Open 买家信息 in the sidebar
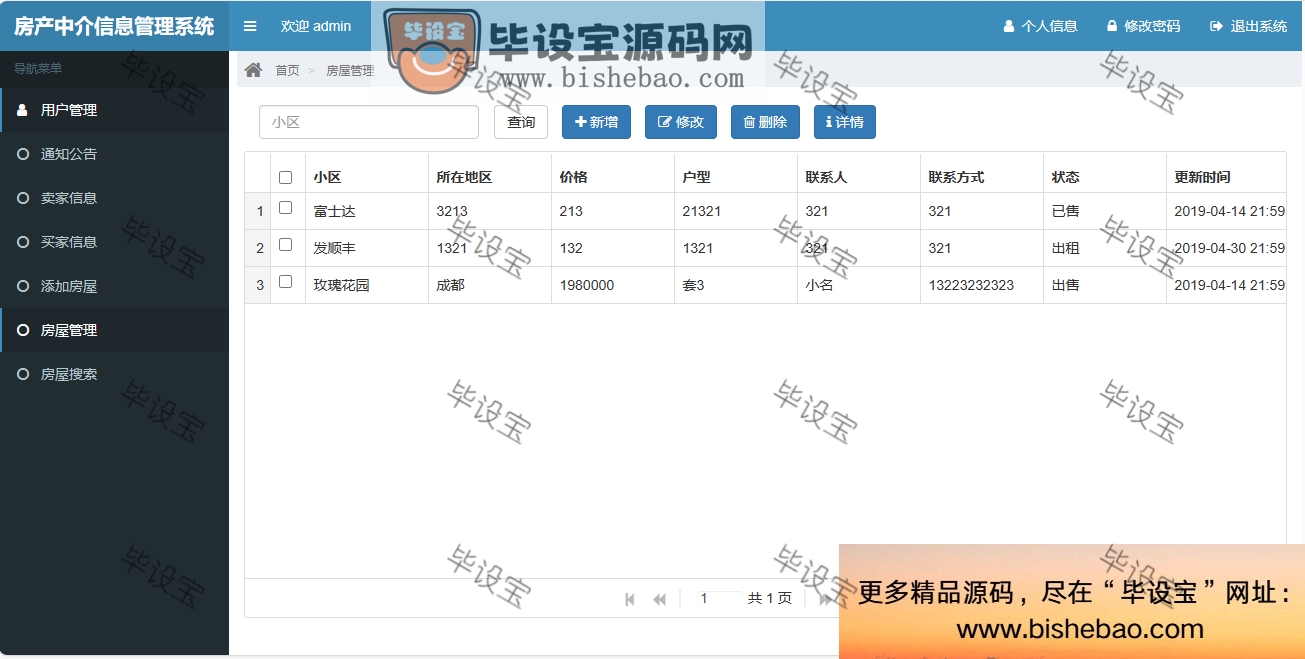1305x659 pixels. click(x=114, y=242)
